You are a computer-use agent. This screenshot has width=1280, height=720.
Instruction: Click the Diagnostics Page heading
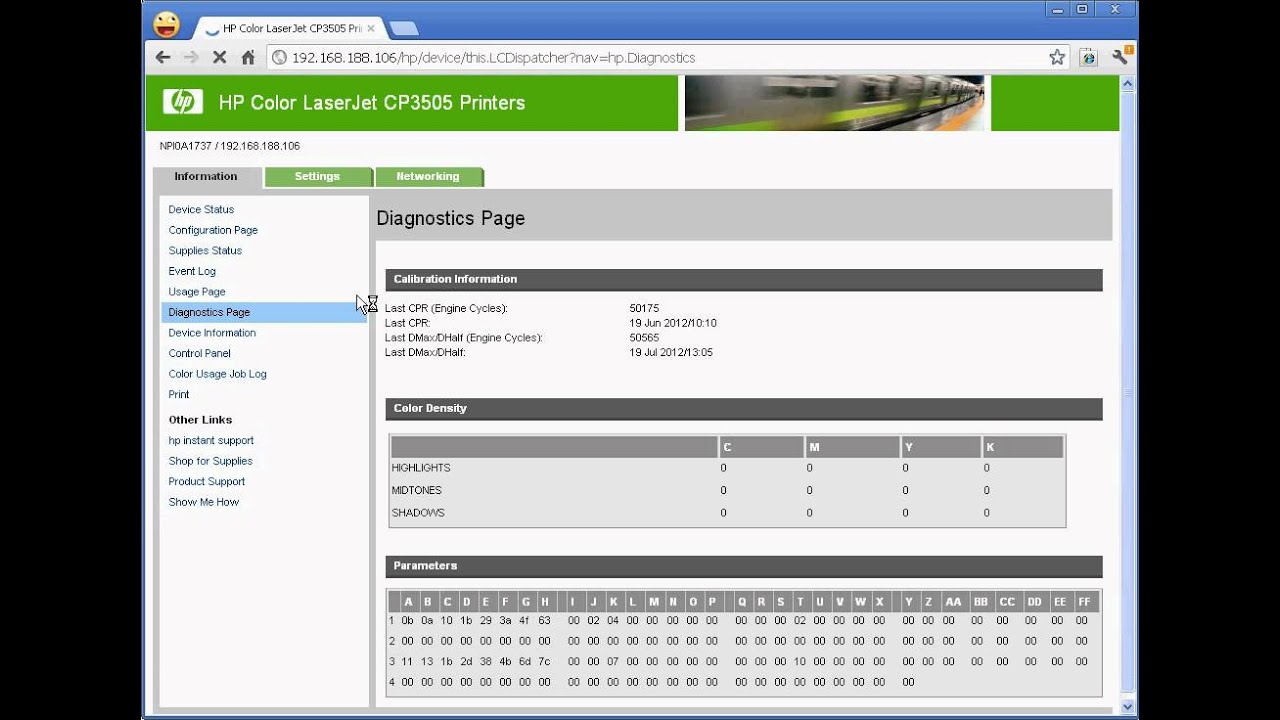coord(451,218)
